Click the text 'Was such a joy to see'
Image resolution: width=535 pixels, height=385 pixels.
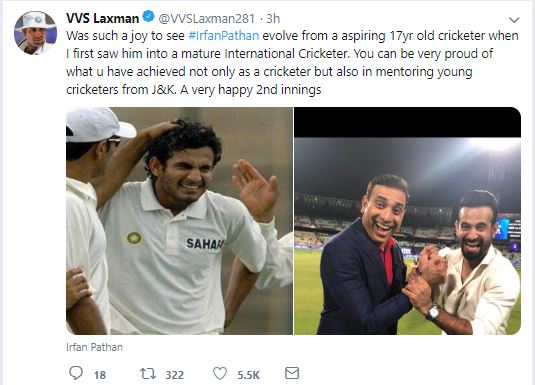tap(125, 36)
